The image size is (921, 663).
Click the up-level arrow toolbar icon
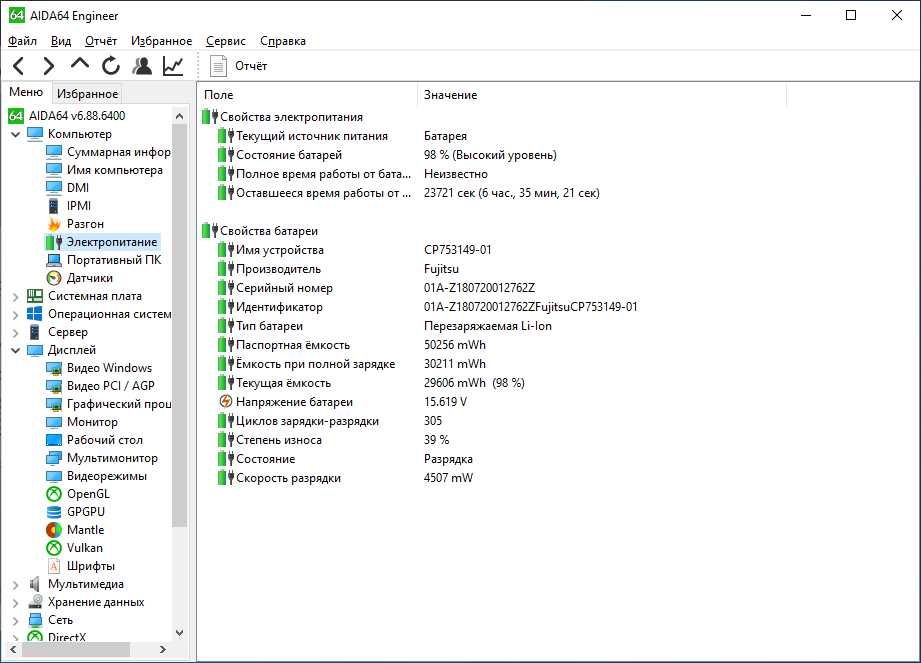point(80,64)
